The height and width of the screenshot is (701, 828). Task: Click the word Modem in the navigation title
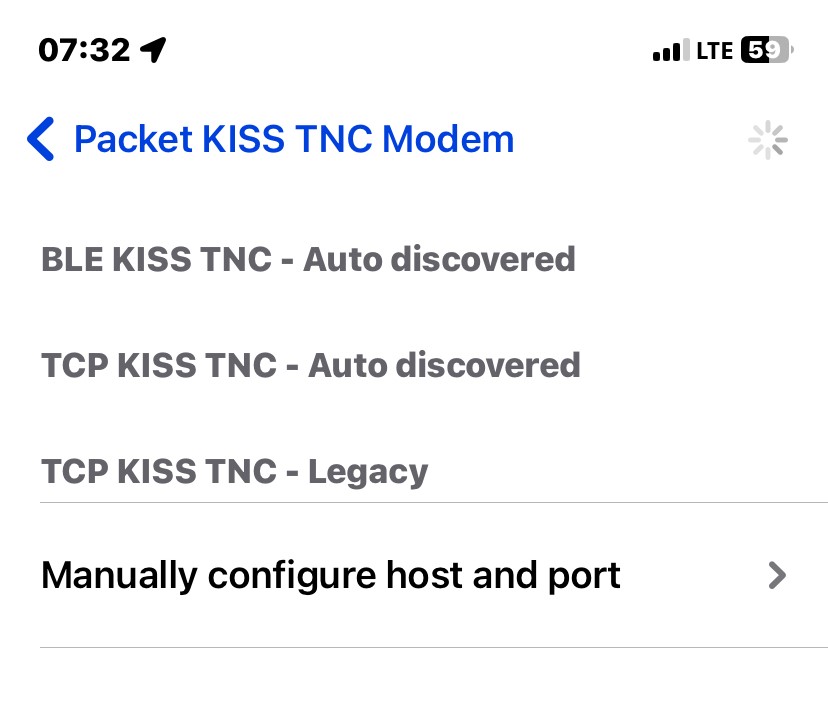(x=448, y=139)
